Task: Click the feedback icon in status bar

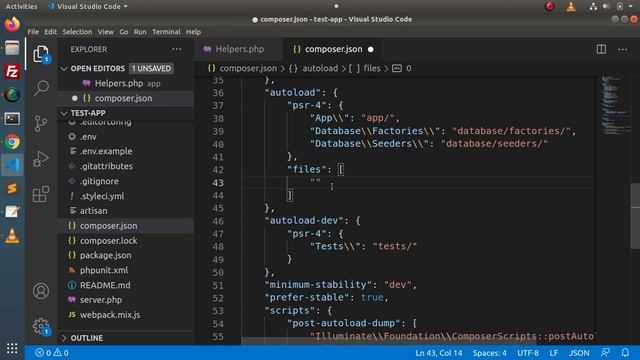Action: point(605,353)
